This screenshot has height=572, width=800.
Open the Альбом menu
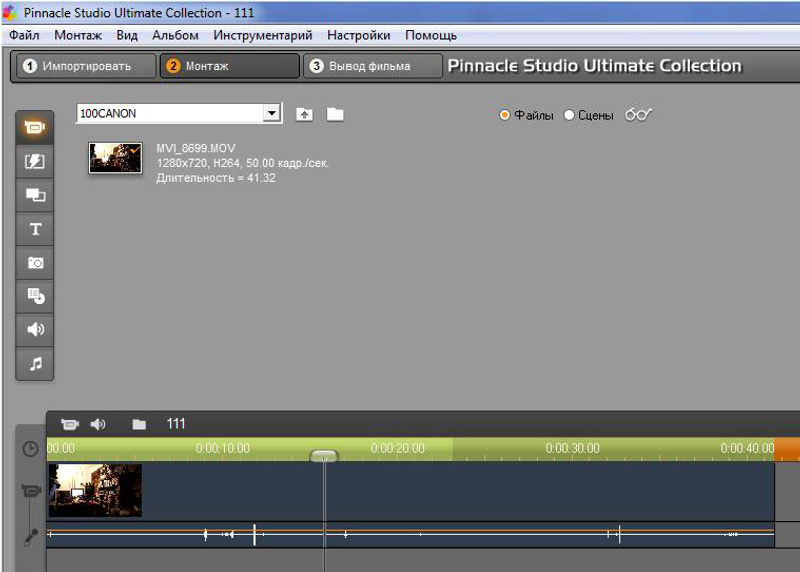click(x=175, y=35)
